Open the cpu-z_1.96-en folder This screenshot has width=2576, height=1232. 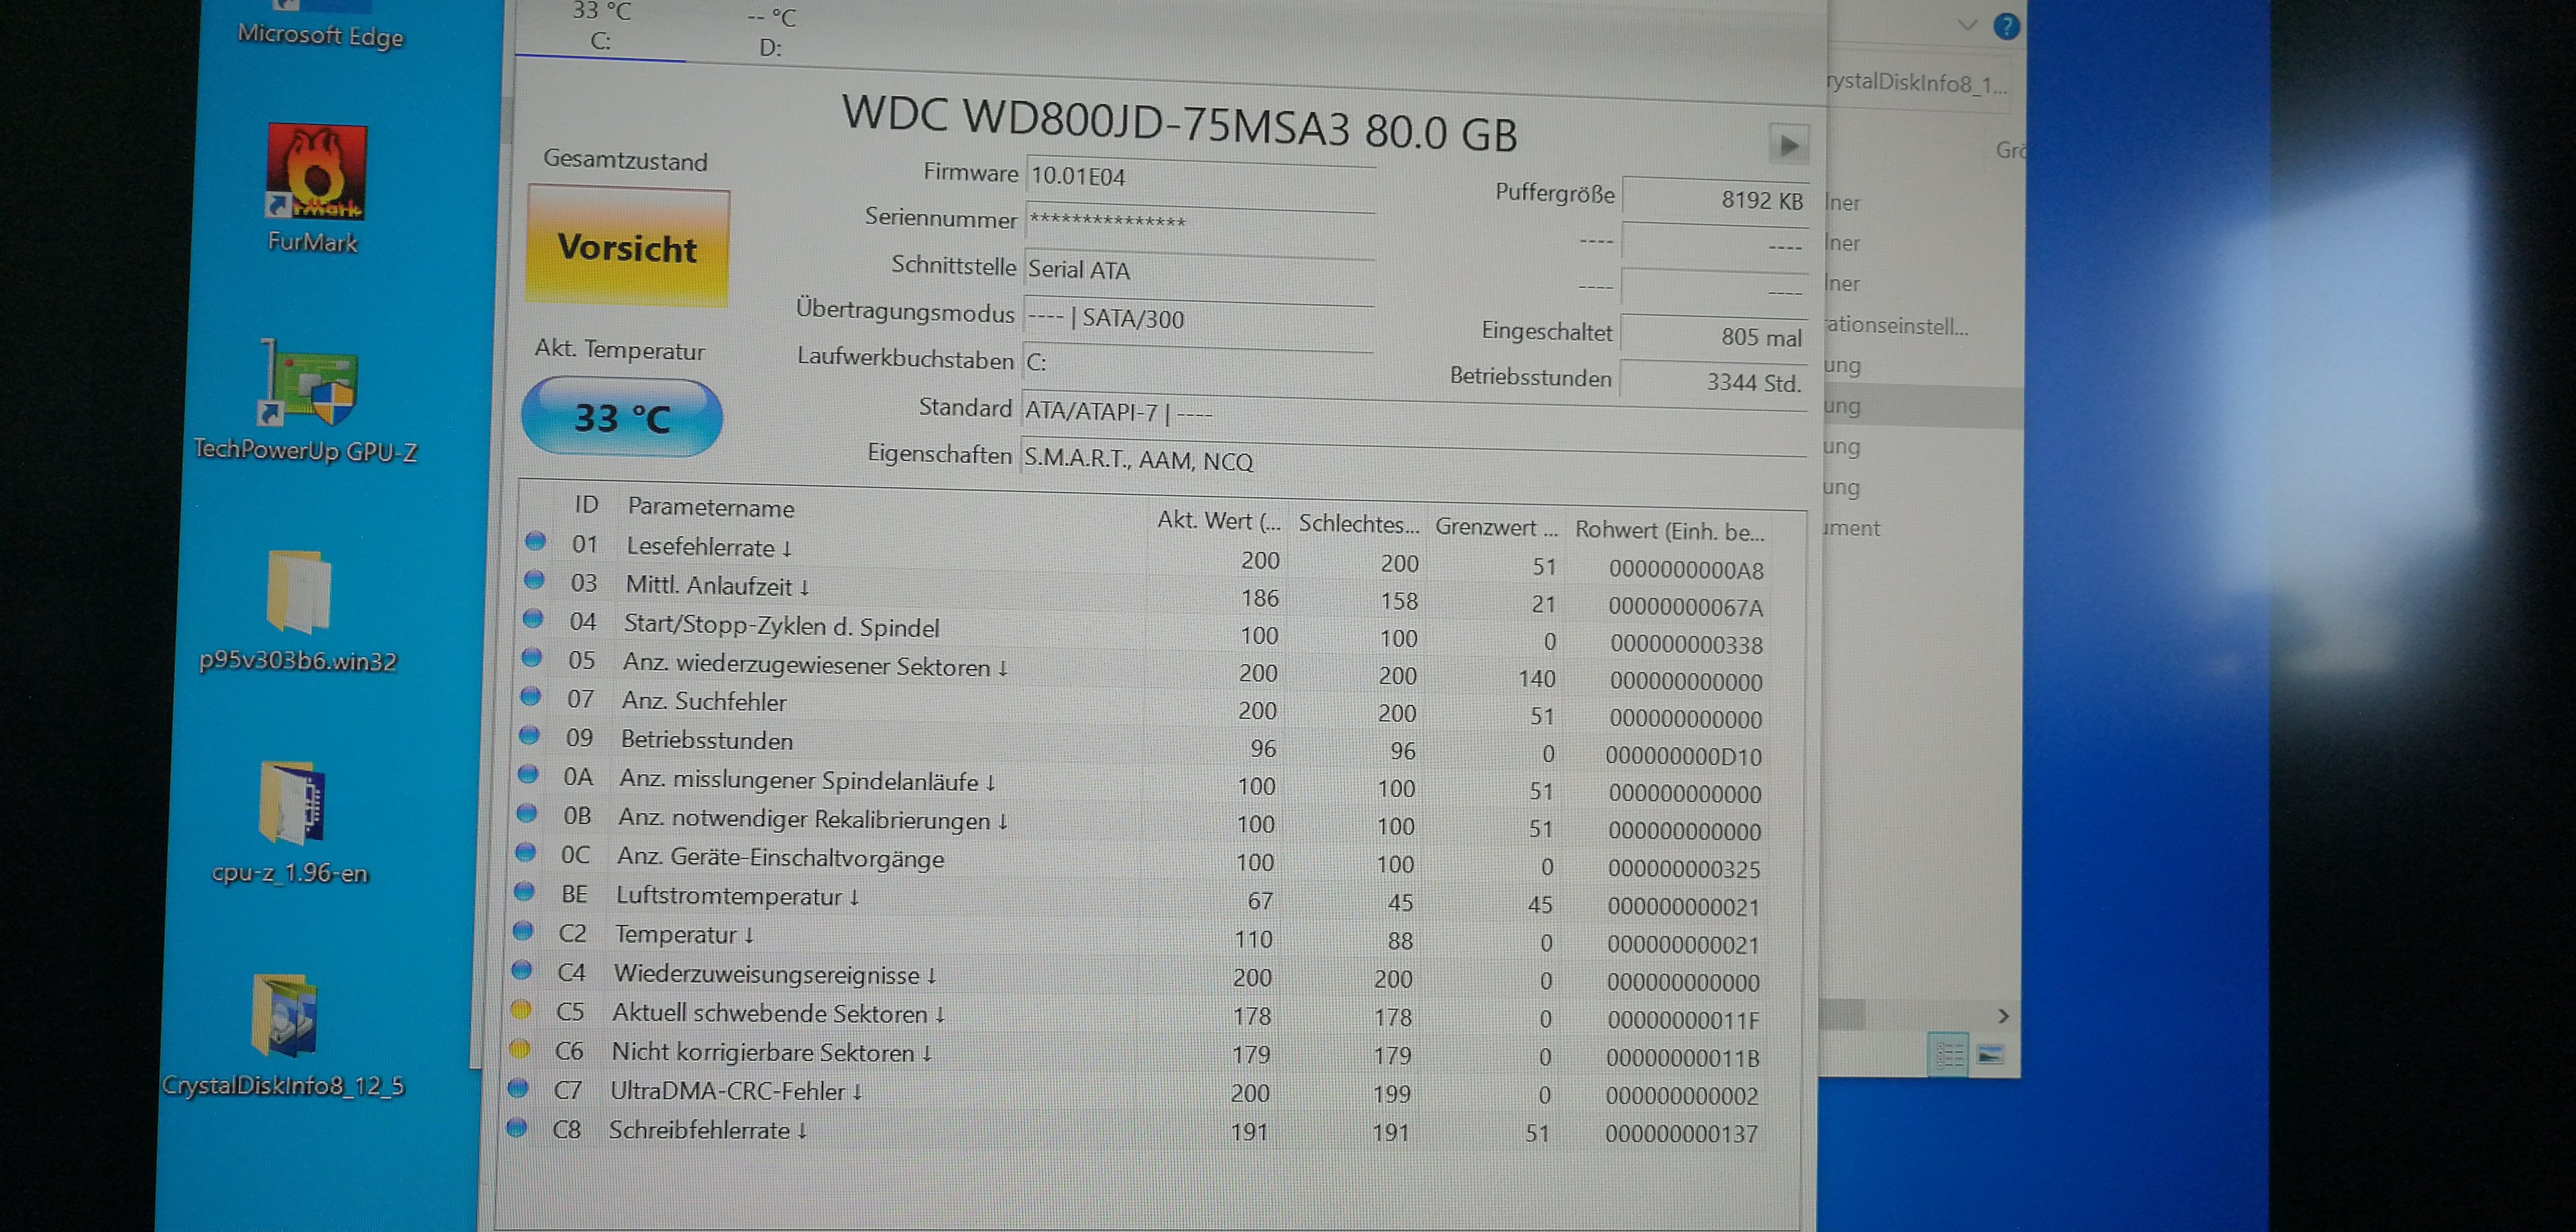[292, 804]
